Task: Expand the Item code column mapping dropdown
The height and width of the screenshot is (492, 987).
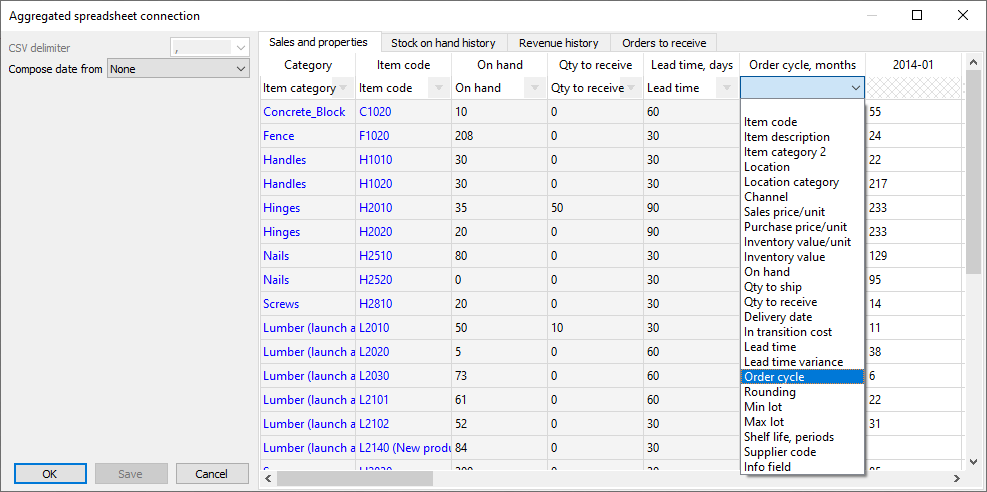Action: coord(439,88)
